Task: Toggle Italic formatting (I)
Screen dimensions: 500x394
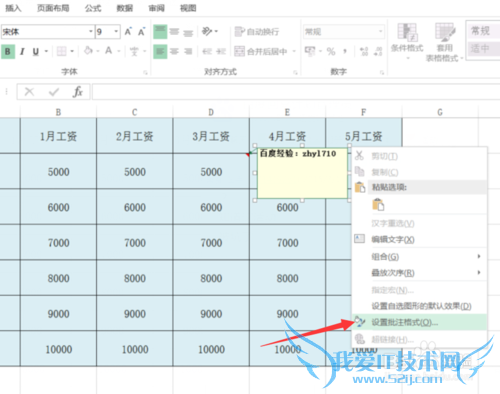Action: click(x=22, y=52)
